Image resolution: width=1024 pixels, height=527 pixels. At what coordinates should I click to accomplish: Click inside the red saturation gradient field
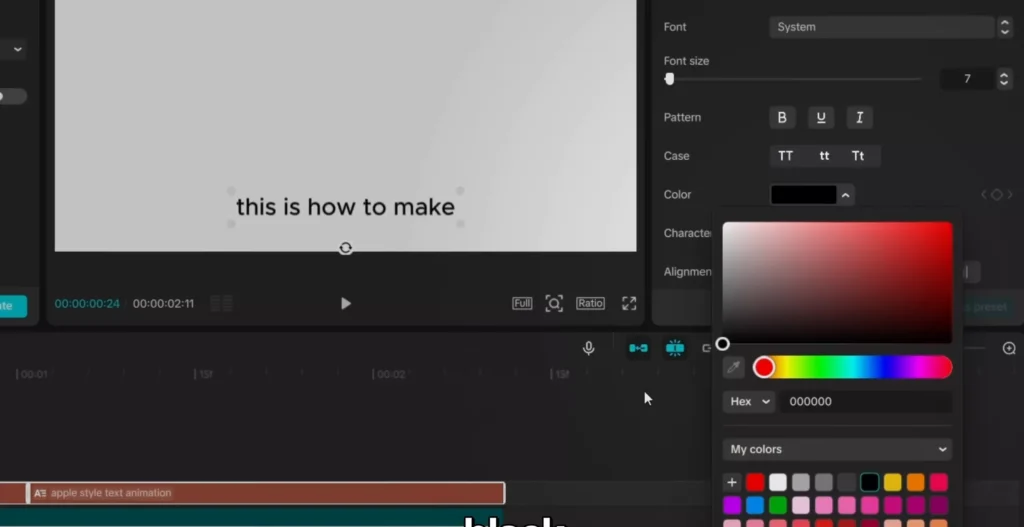[x=837, y=282]
